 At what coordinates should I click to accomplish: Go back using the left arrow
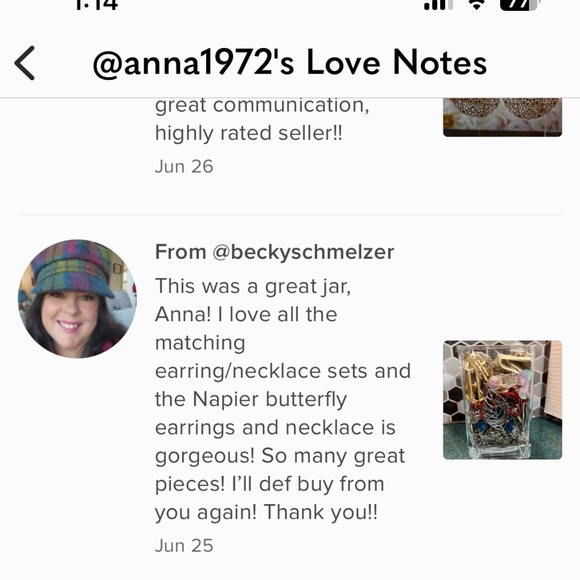(x=25, y=63)
